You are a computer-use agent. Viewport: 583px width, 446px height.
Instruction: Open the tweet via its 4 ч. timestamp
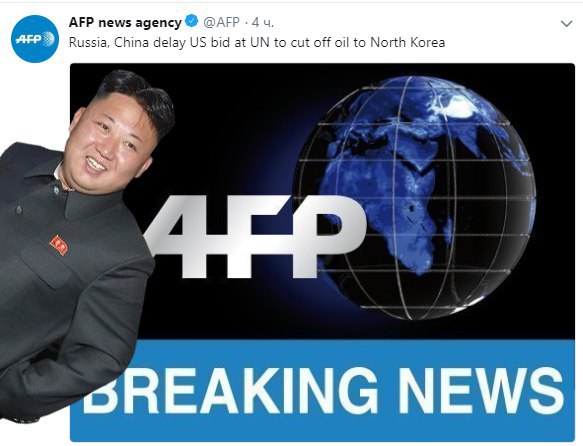[x=262, y=22]
